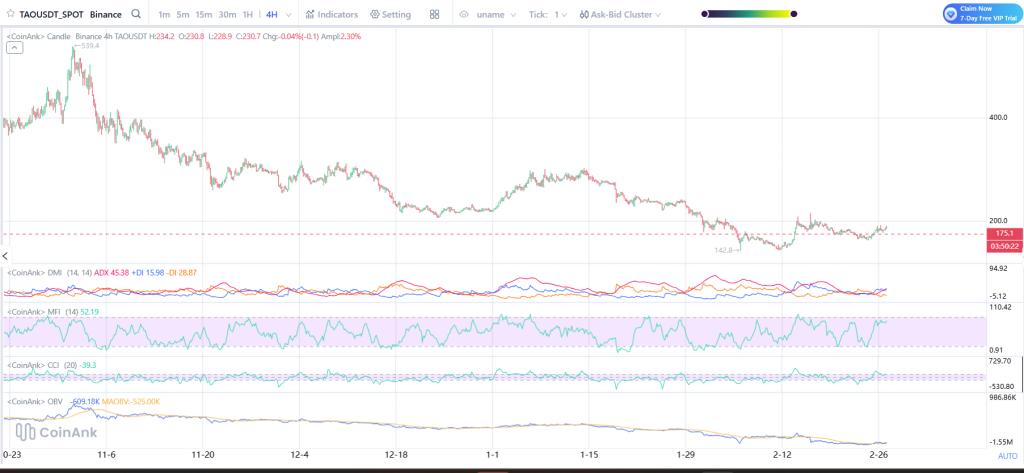Switch to the 1H timeframe
The height and width of the screenshot is (473, 1024).
(247, 15)
